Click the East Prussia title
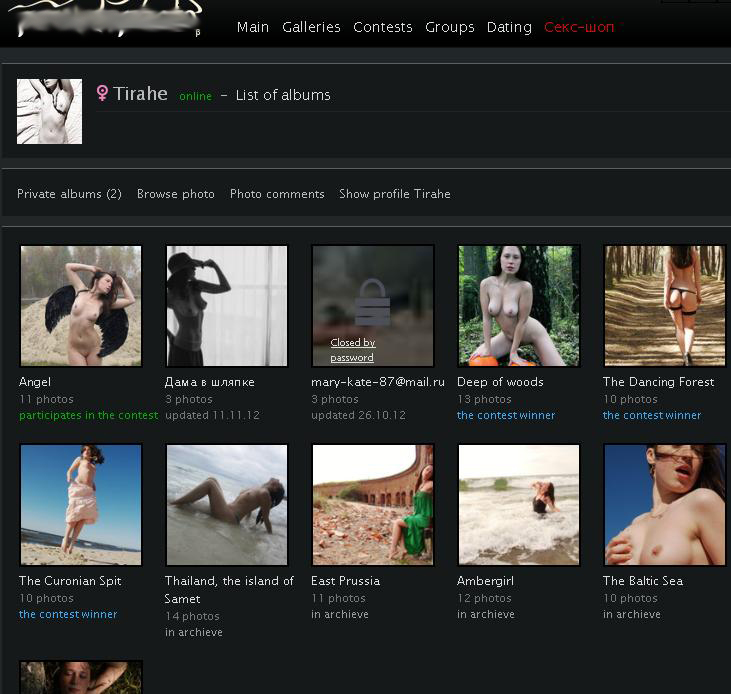 [x=345, y=581]
